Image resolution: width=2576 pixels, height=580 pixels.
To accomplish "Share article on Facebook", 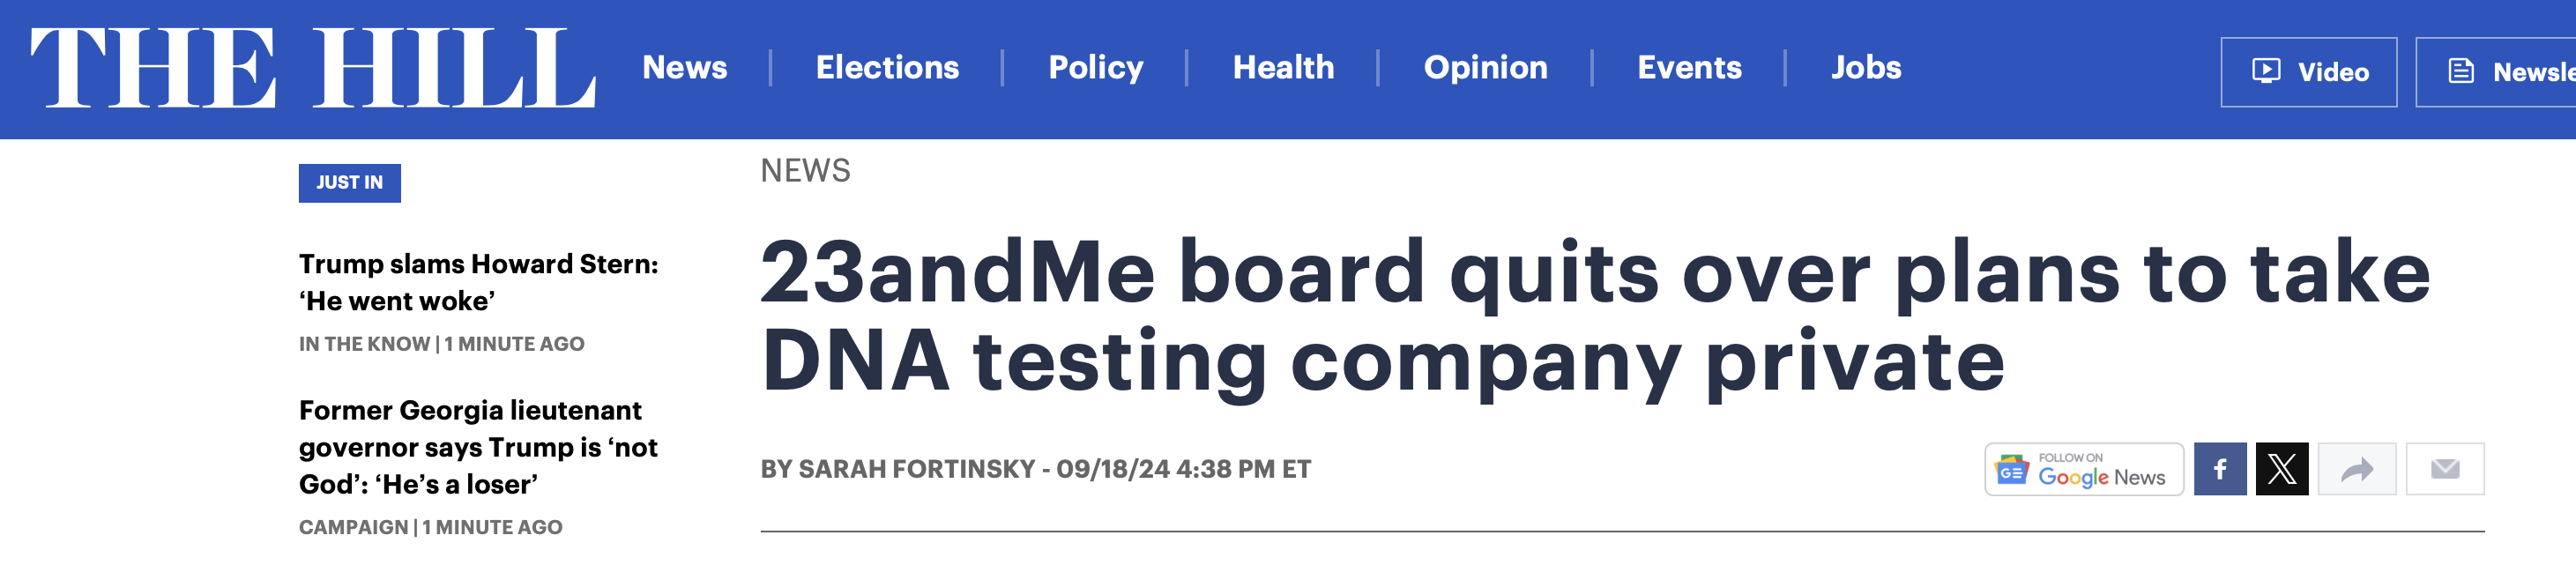I will (x=2219, y=469).
